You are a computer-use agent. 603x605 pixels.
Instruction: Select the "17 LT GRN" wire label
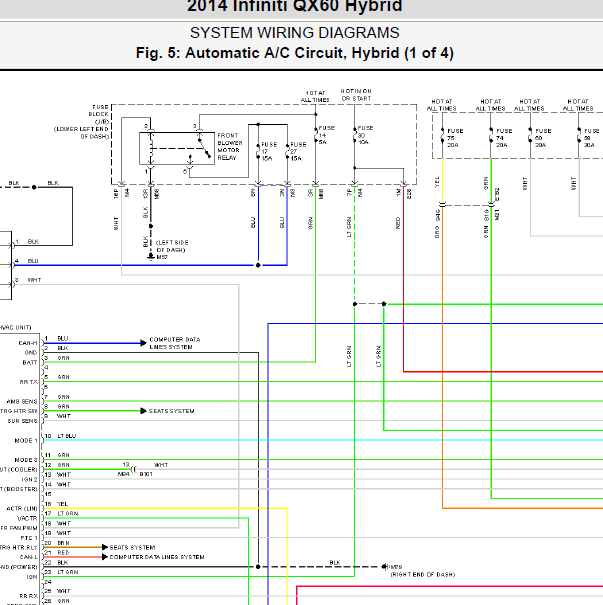61,514
